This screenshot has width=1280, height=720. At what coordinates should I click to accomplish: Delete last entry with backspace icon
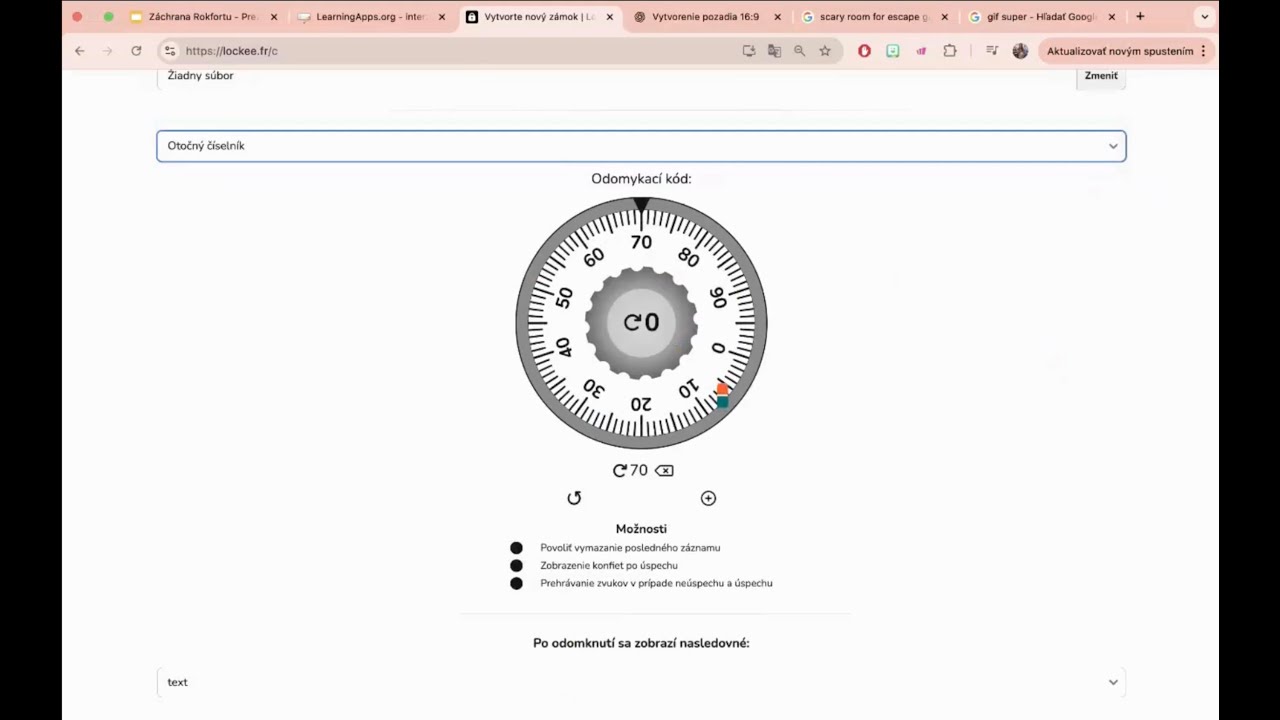[664, 470]
